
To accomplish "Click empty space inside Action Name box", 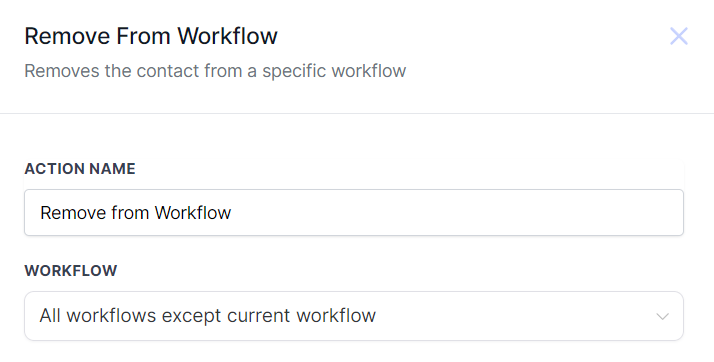I will [455, 213].
